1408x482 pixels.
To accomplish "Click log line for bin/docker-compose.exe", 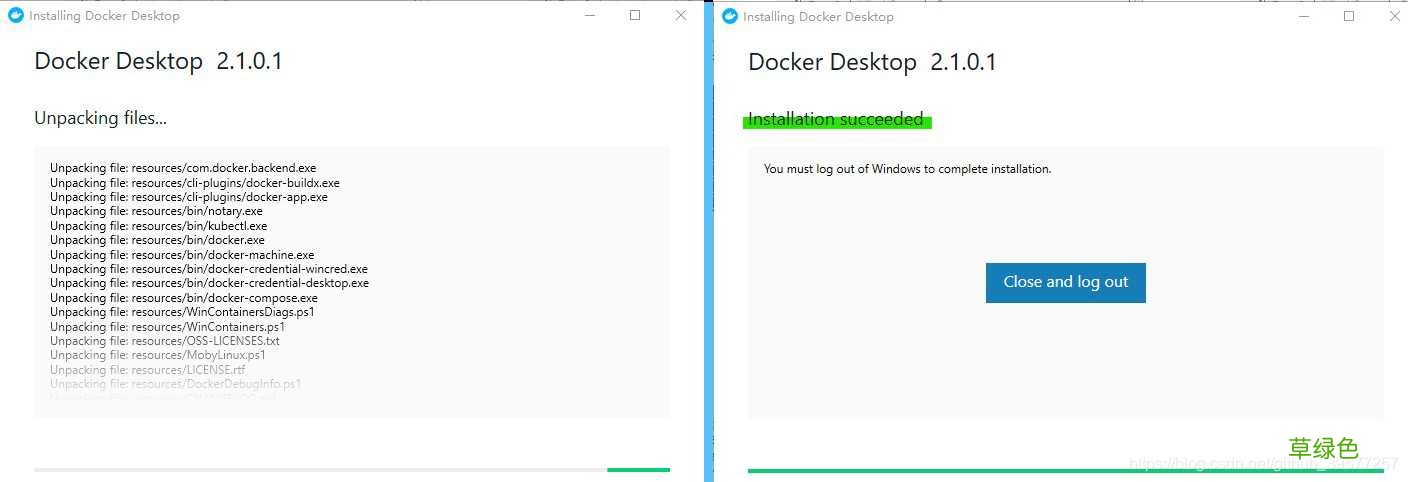I will (184, 298).
